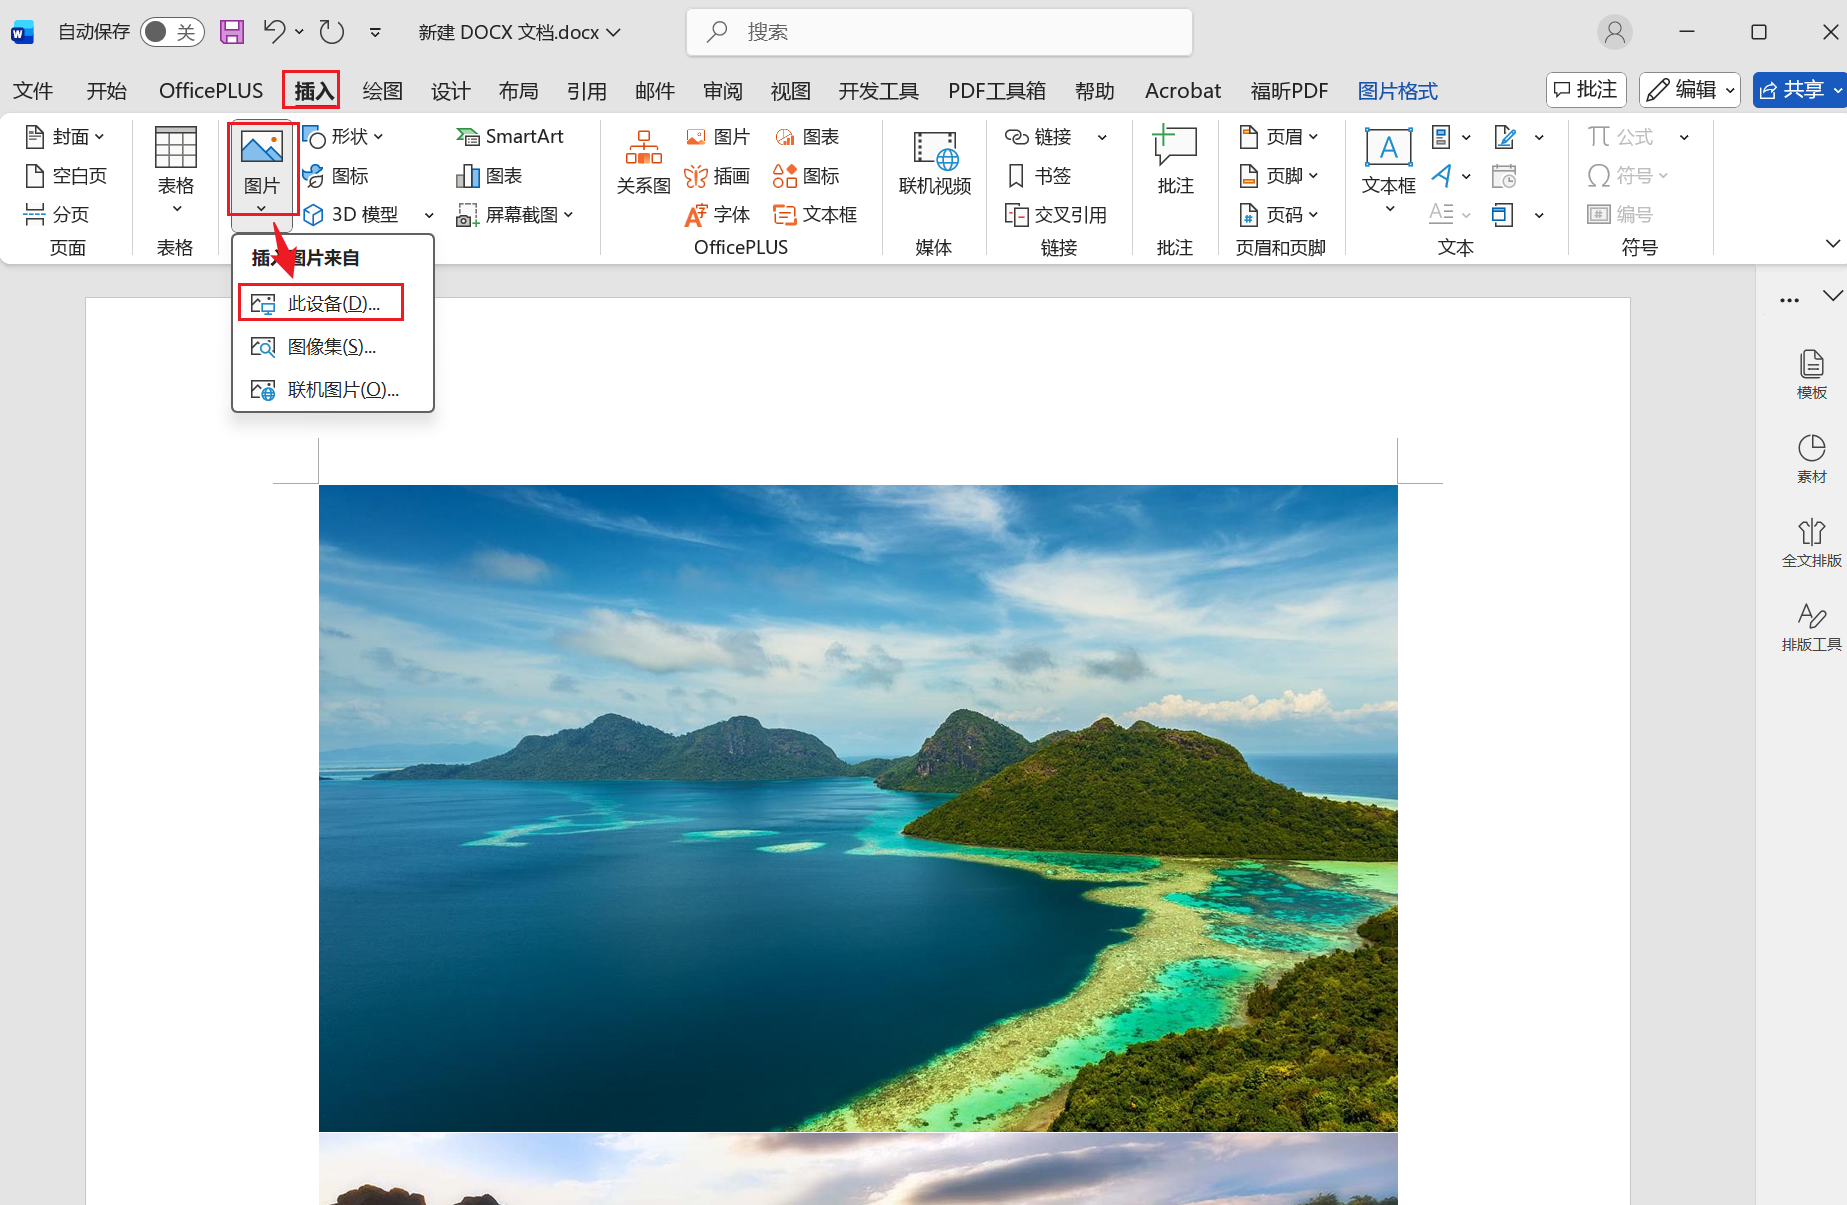Open the 批注 comments panel
Viewport: 1847px width, 1205px height.
point(1585,89)
